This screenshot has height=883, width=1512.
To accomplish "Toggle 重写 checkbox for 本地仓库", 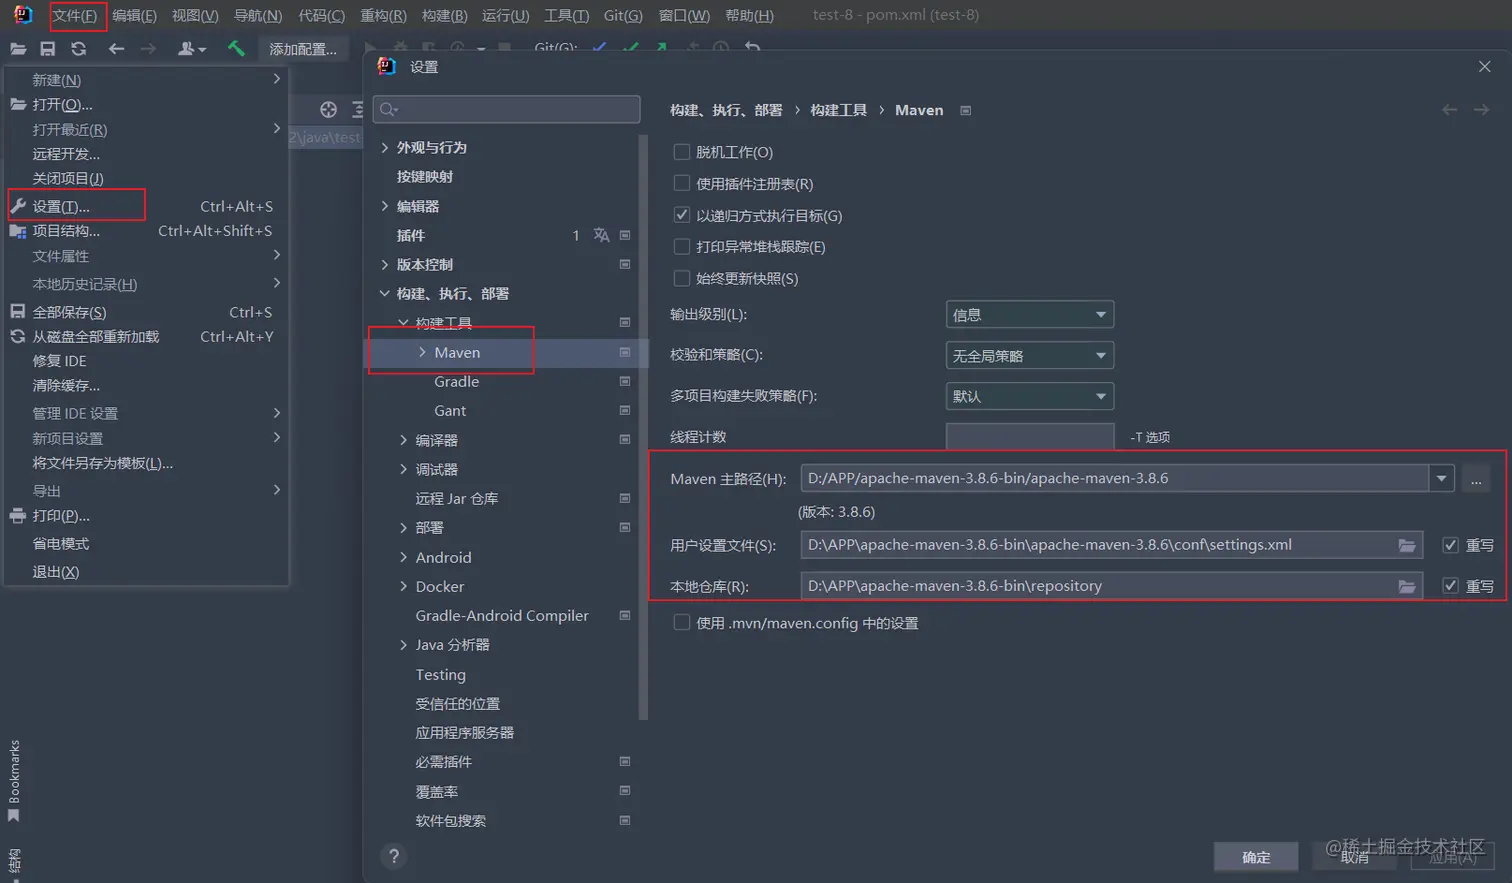I will coord(1450,586).
